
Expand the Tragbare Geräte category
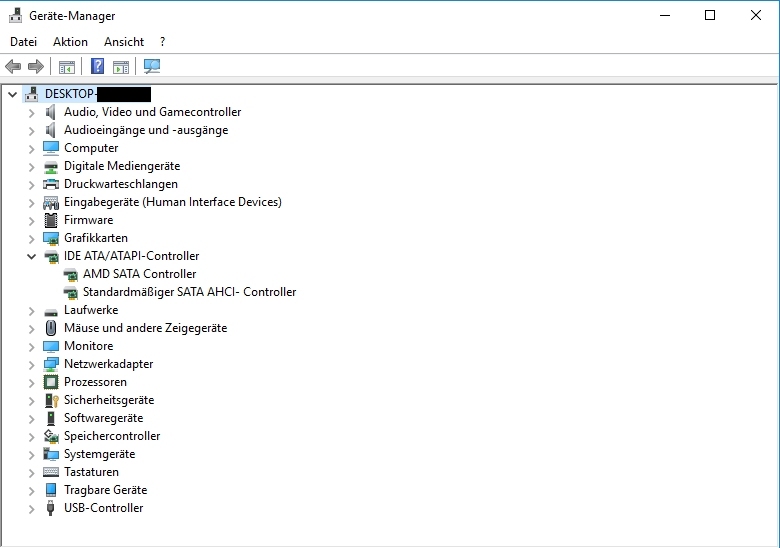[x=31, y=491]
